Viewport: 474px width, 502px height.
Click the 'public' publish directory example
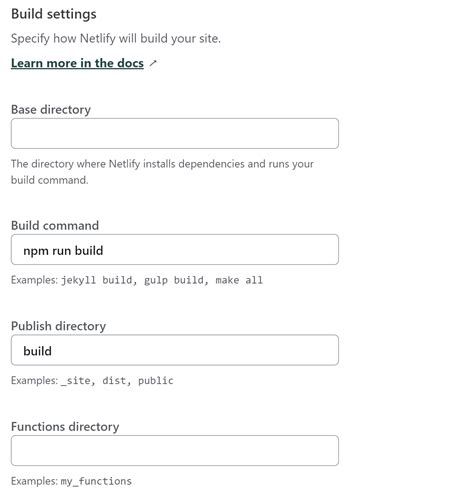(156, 381)
